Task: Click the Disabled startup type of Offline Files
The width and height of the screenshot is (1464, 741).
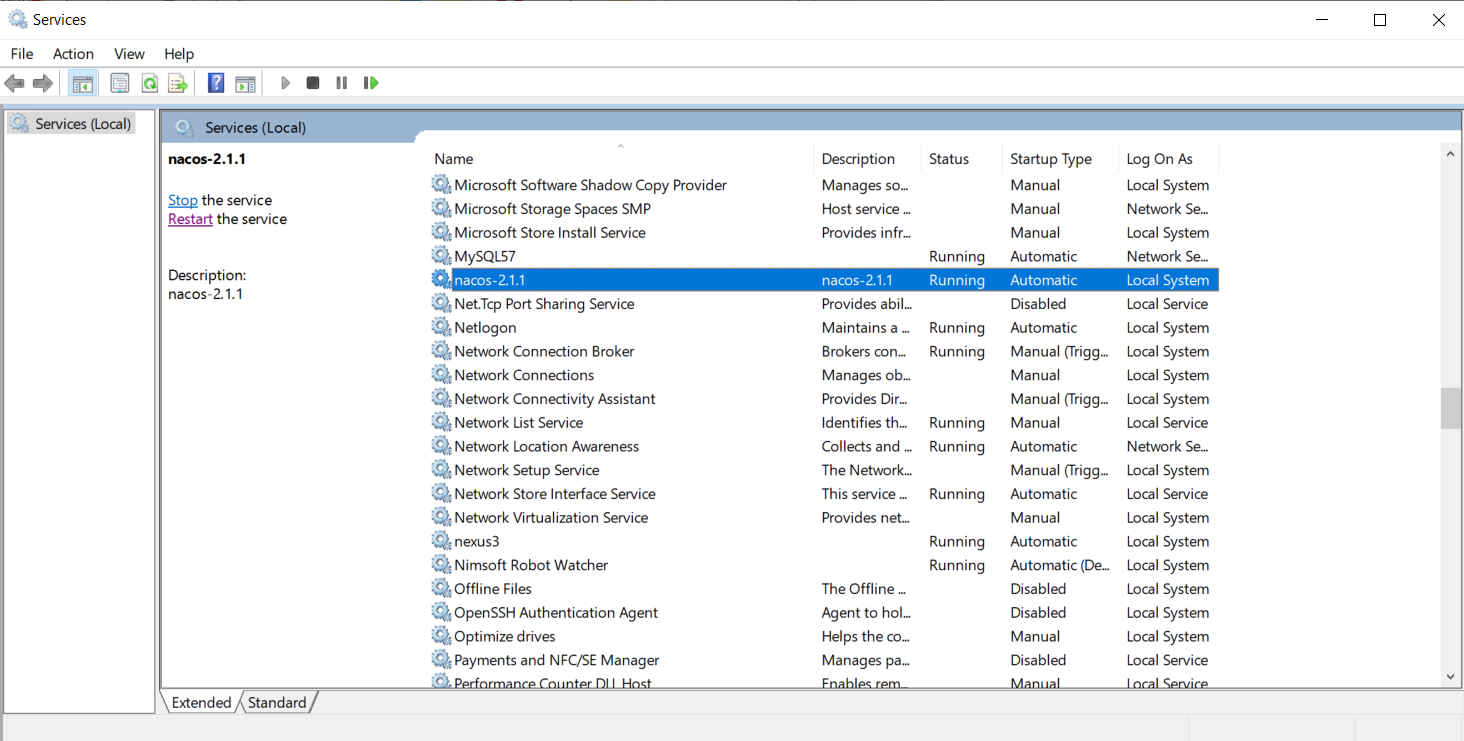Action: [1038, 589]
